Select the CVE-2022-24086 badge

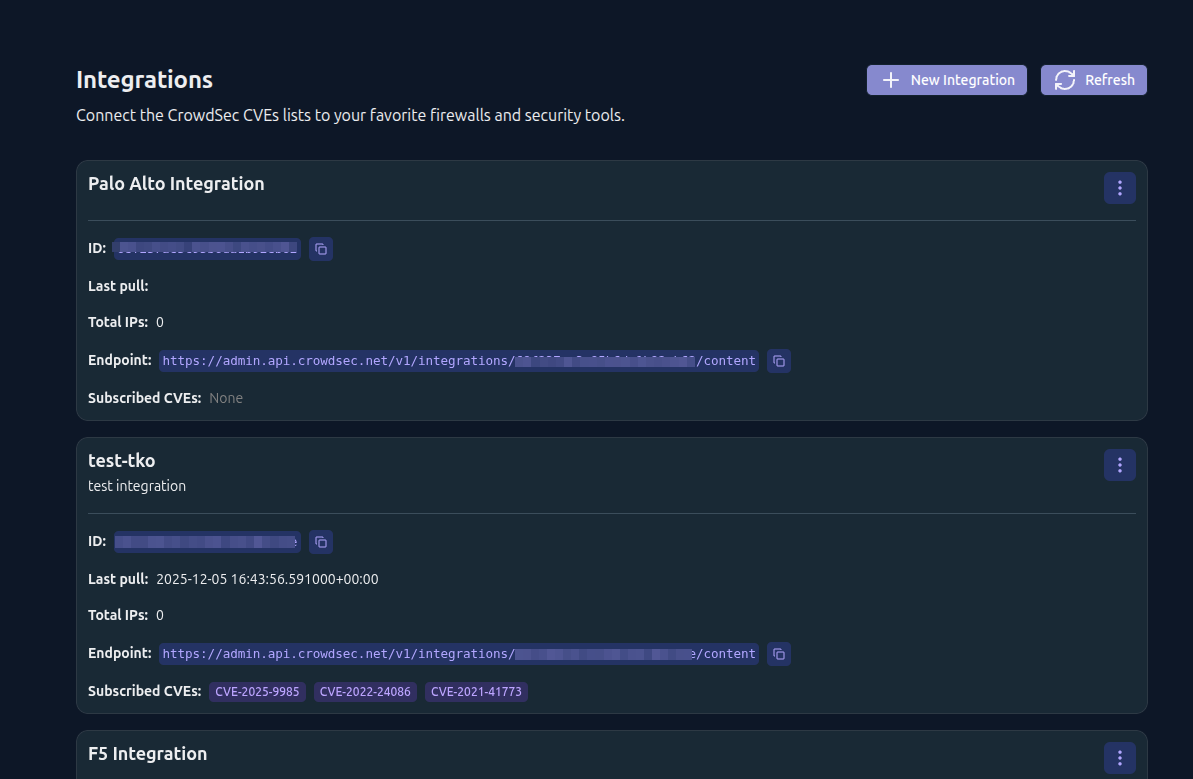point(365,691)
